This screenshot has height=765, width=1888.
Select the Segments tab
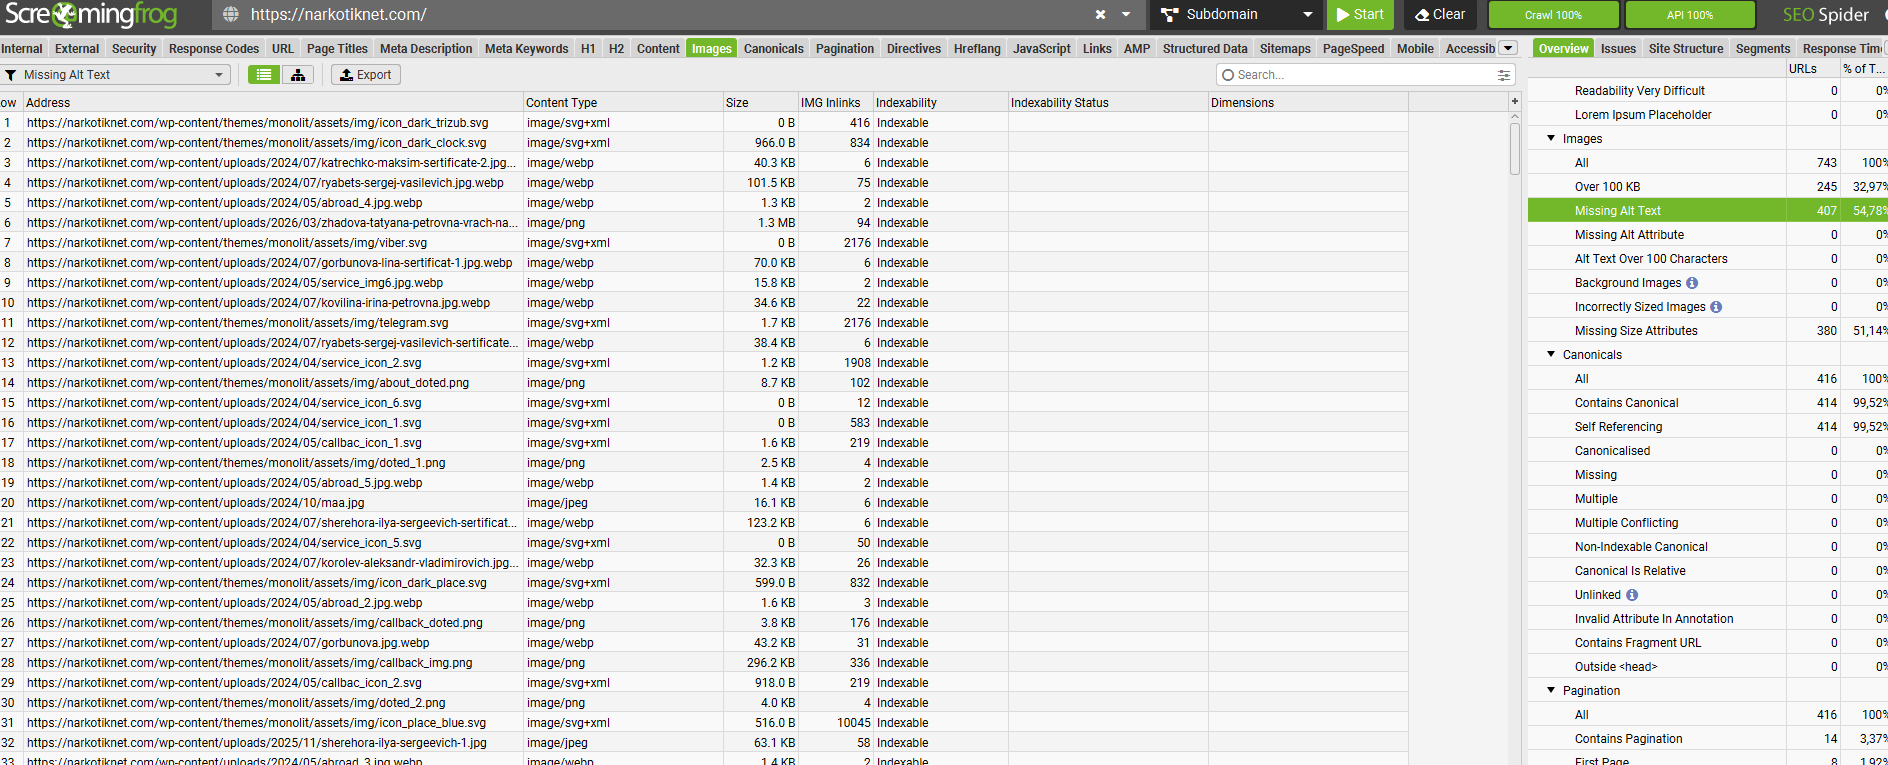tap(1763, 49)
